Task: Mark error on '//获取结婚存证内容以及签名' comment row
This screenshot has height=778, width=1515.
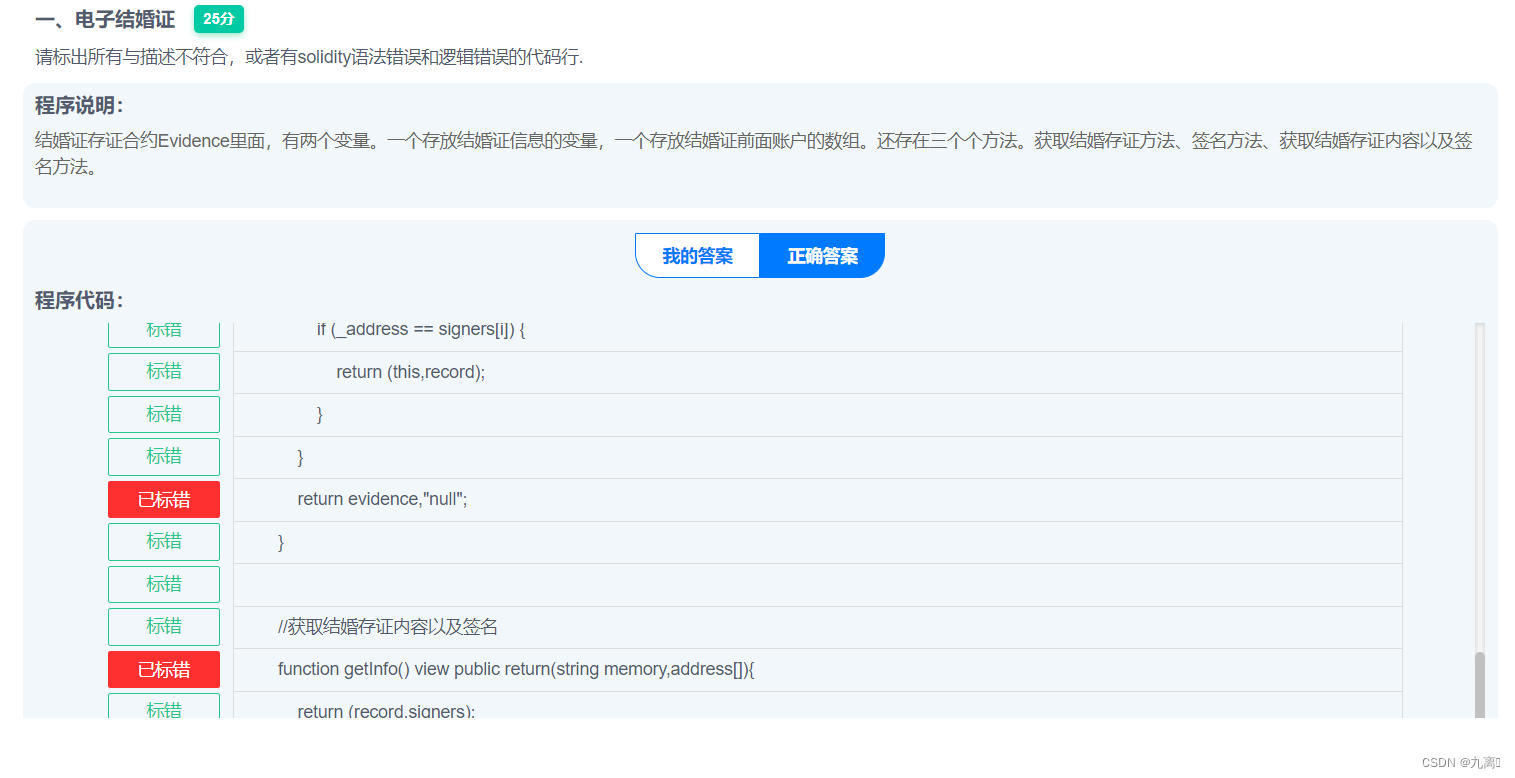Action: 164,626
